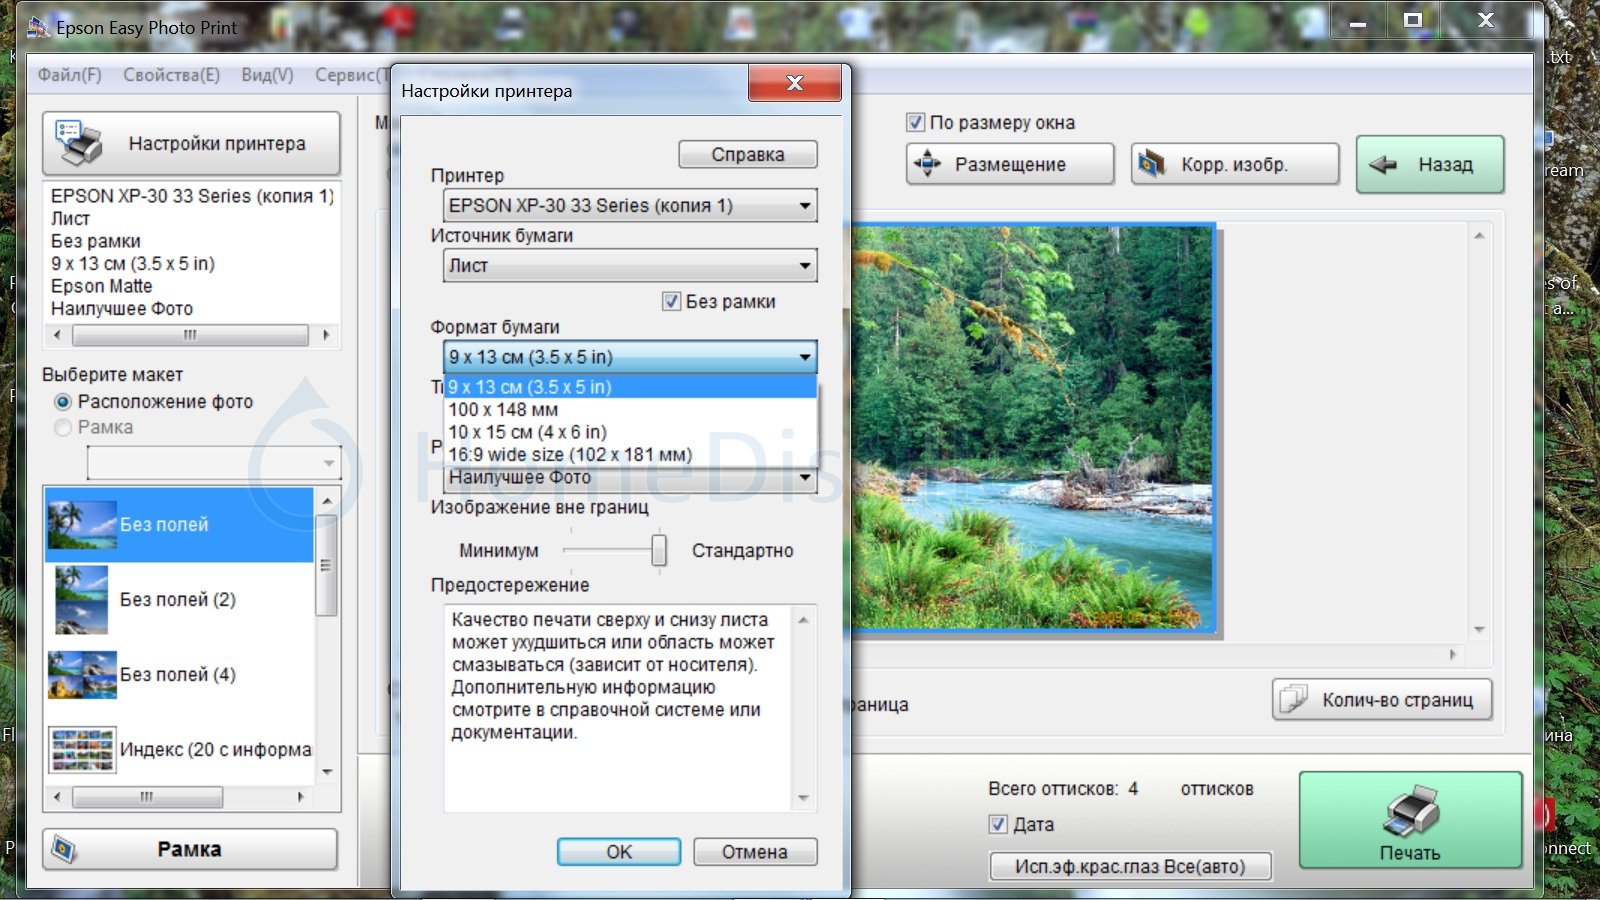
Task: Click preview pane scroll down arrow
Action: click(1479, 630)
